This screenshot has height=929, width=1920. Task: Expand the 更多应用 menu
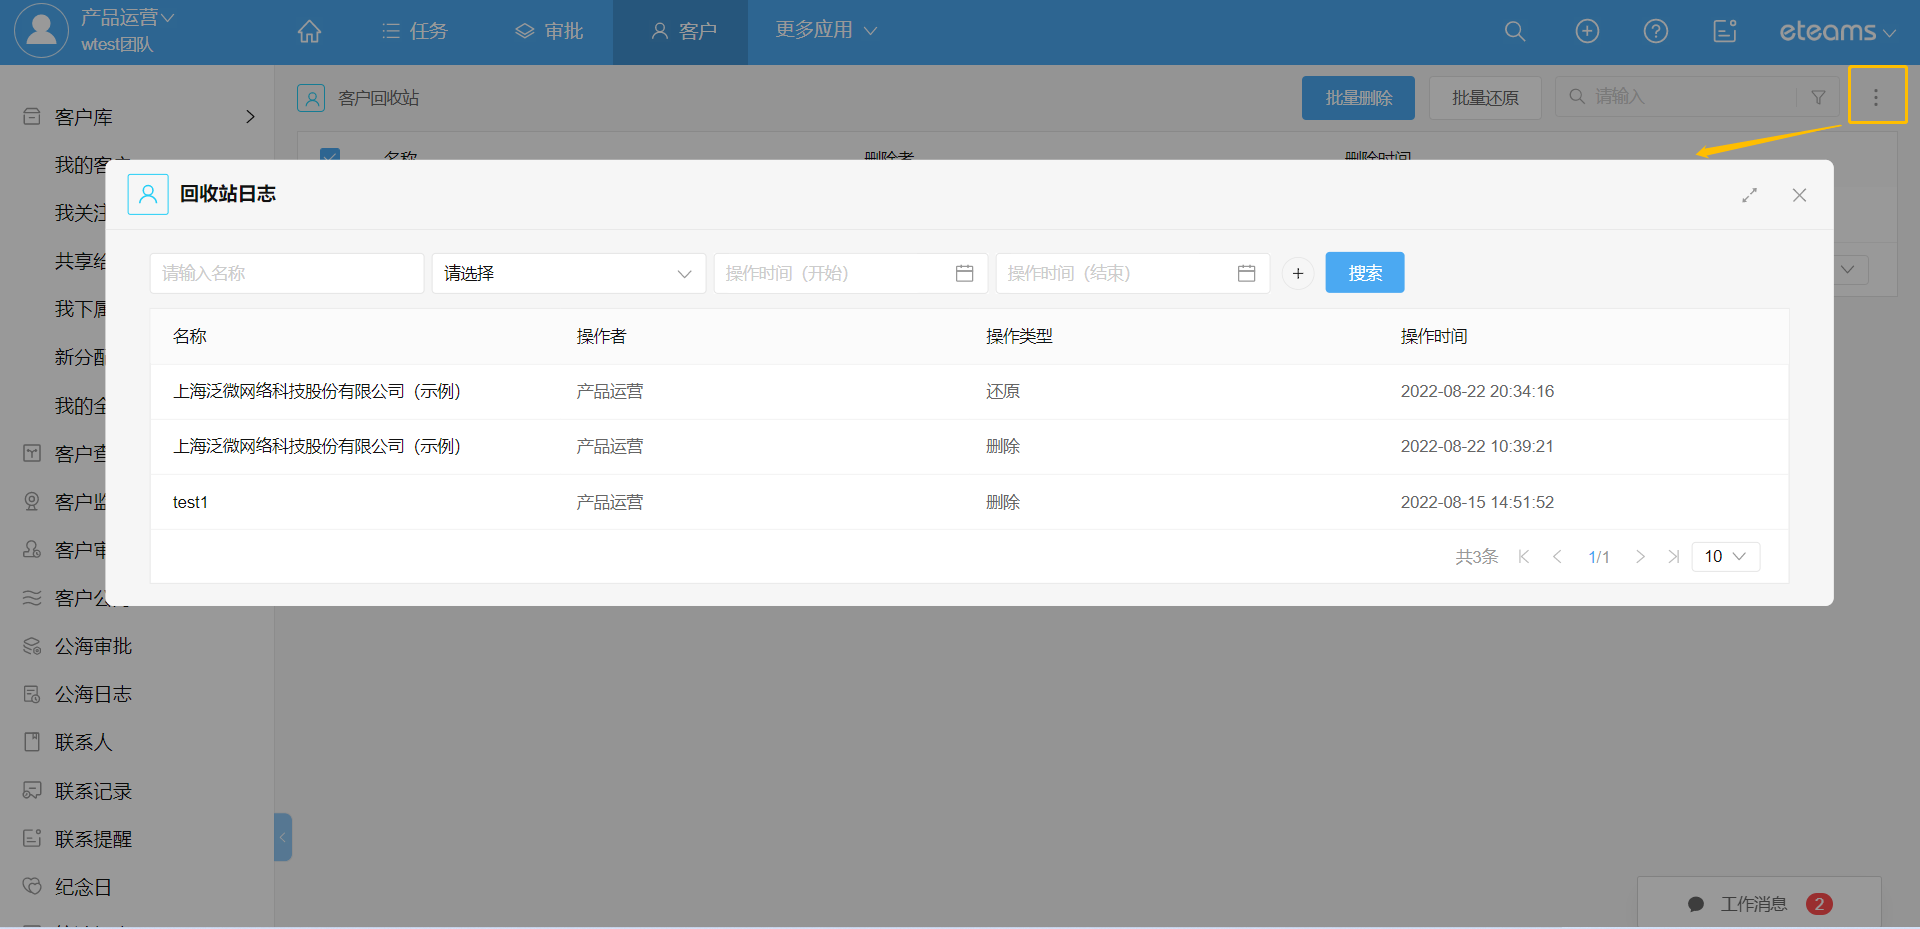[826, 31]
